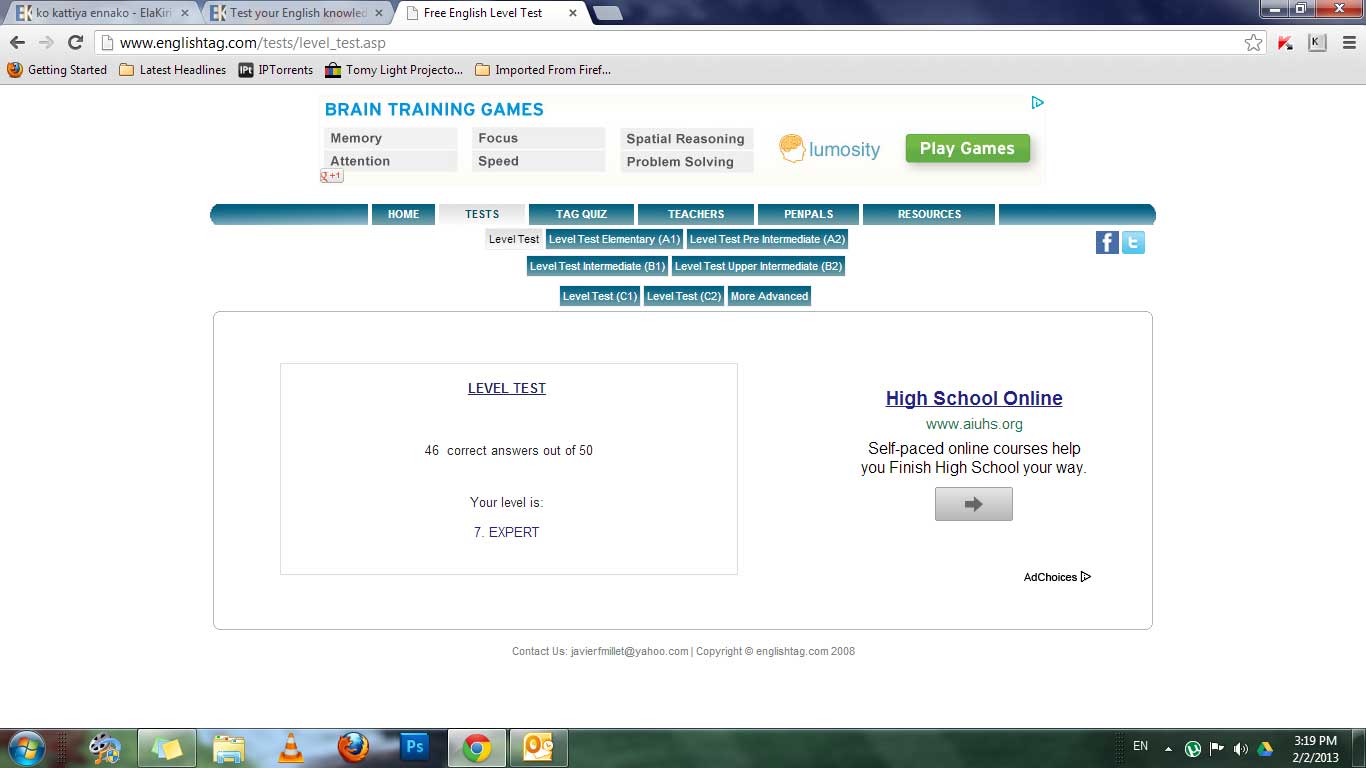Image resolution: width=1366 pixels, height=768 pixels.
Task: Reload the page using the refresh icon
Action: [x=75, y=42]
